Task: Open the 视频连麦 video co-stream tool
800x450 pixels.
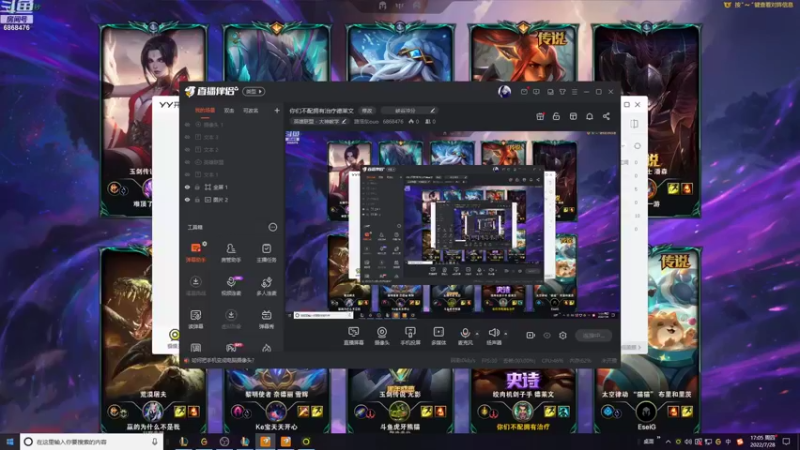Action: click(231, 286)
